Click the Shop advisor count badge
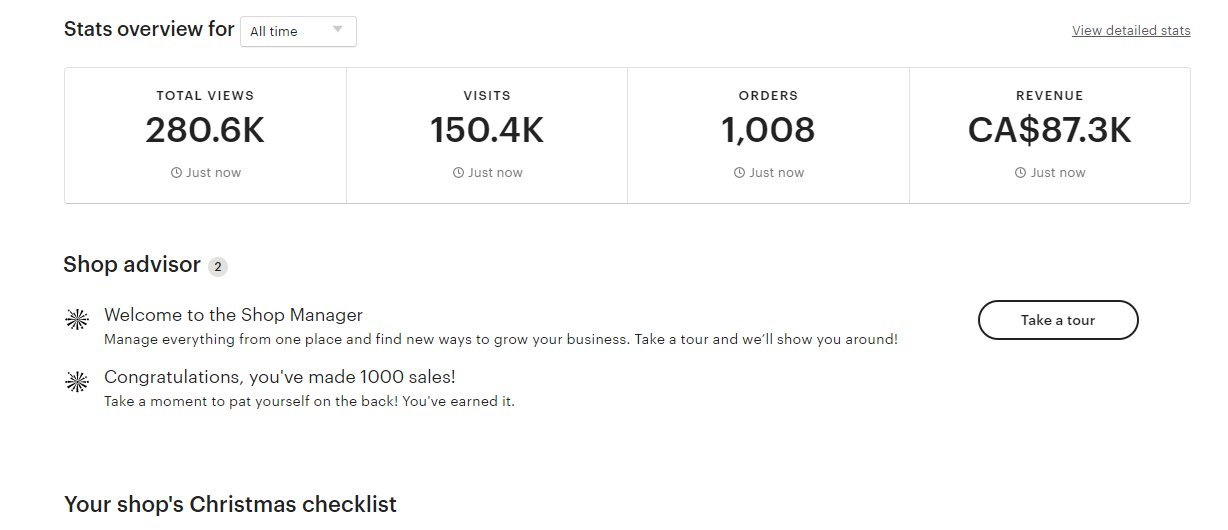This screenshot has width=1228, height=530. [218, 267]
